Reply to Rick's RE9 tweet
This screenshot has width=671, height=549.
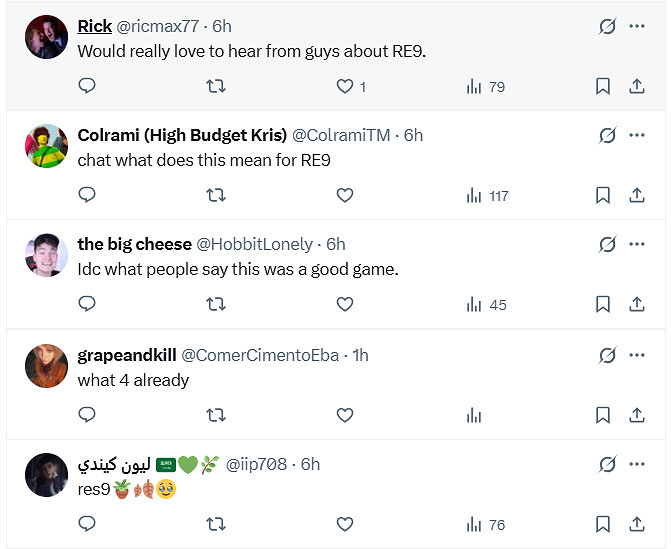(x=87, y=87)
